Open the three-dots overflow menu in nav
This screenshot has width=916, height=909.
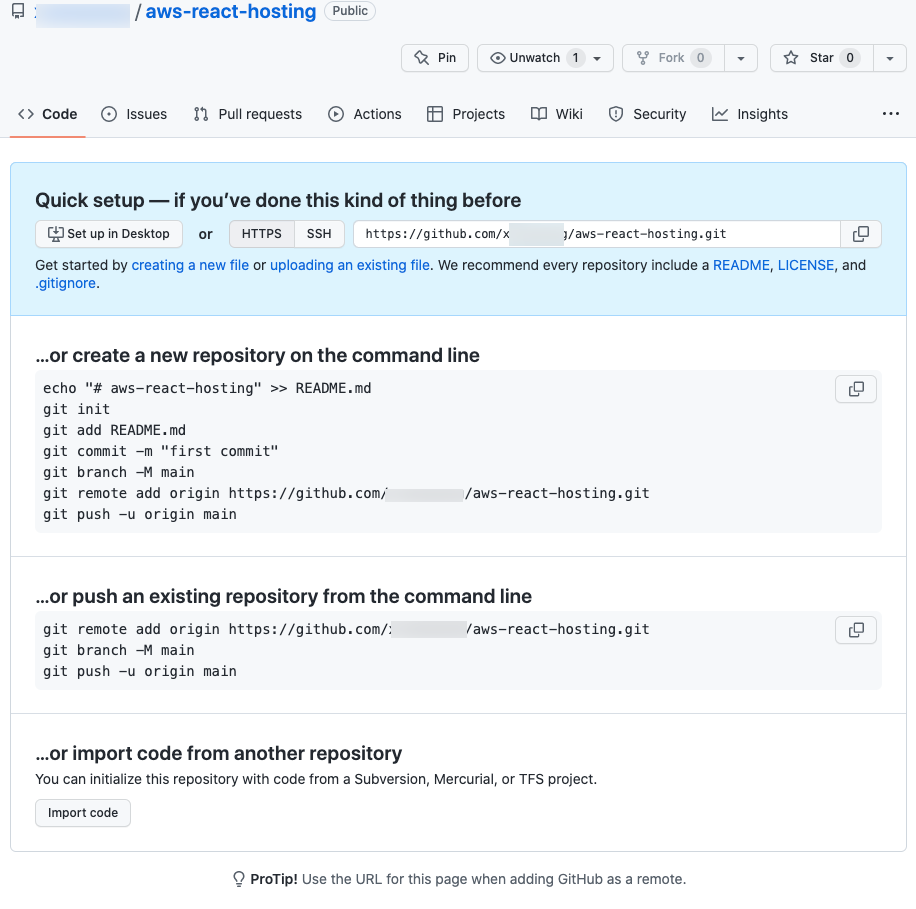[890, 114]
